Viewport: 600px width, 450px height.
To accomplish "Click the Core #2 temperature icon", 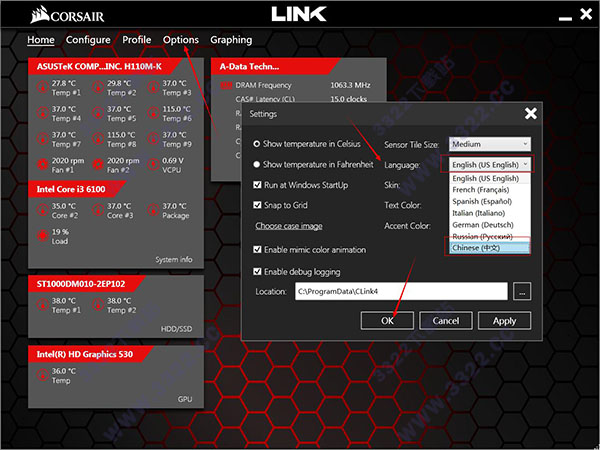I will pyautogui.click(x=42, y=210).
